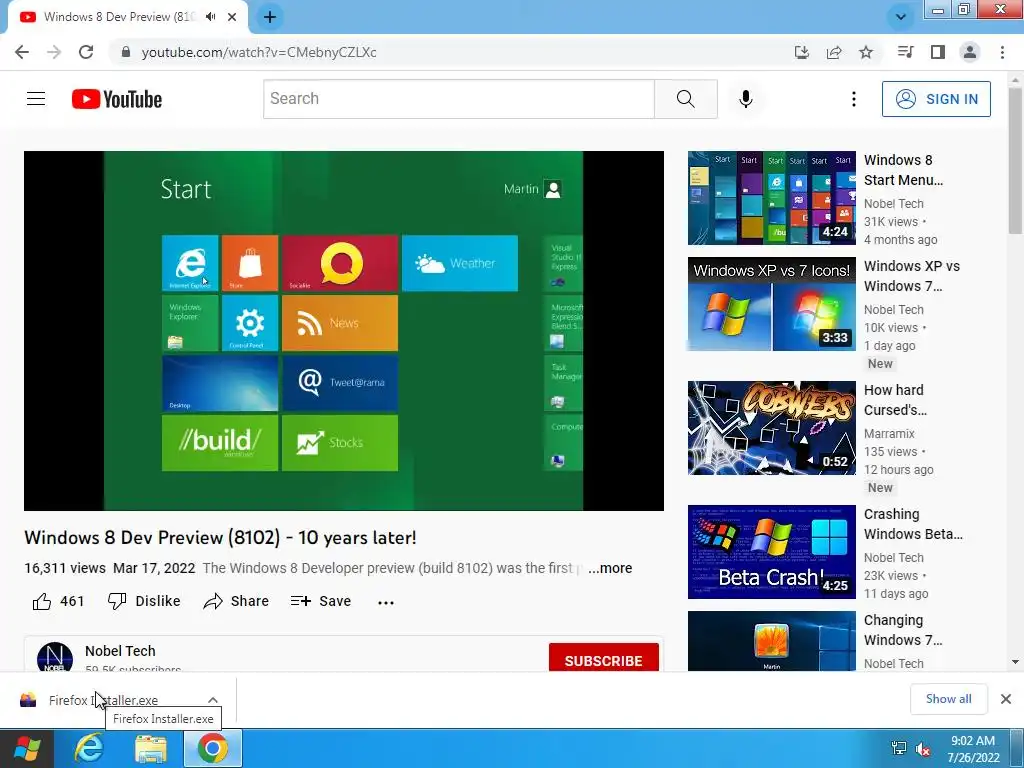The height and width of the screenshot is (768, 1024).
Task: Open YouTube settings three-dot menu
Action: click(854, 99)
